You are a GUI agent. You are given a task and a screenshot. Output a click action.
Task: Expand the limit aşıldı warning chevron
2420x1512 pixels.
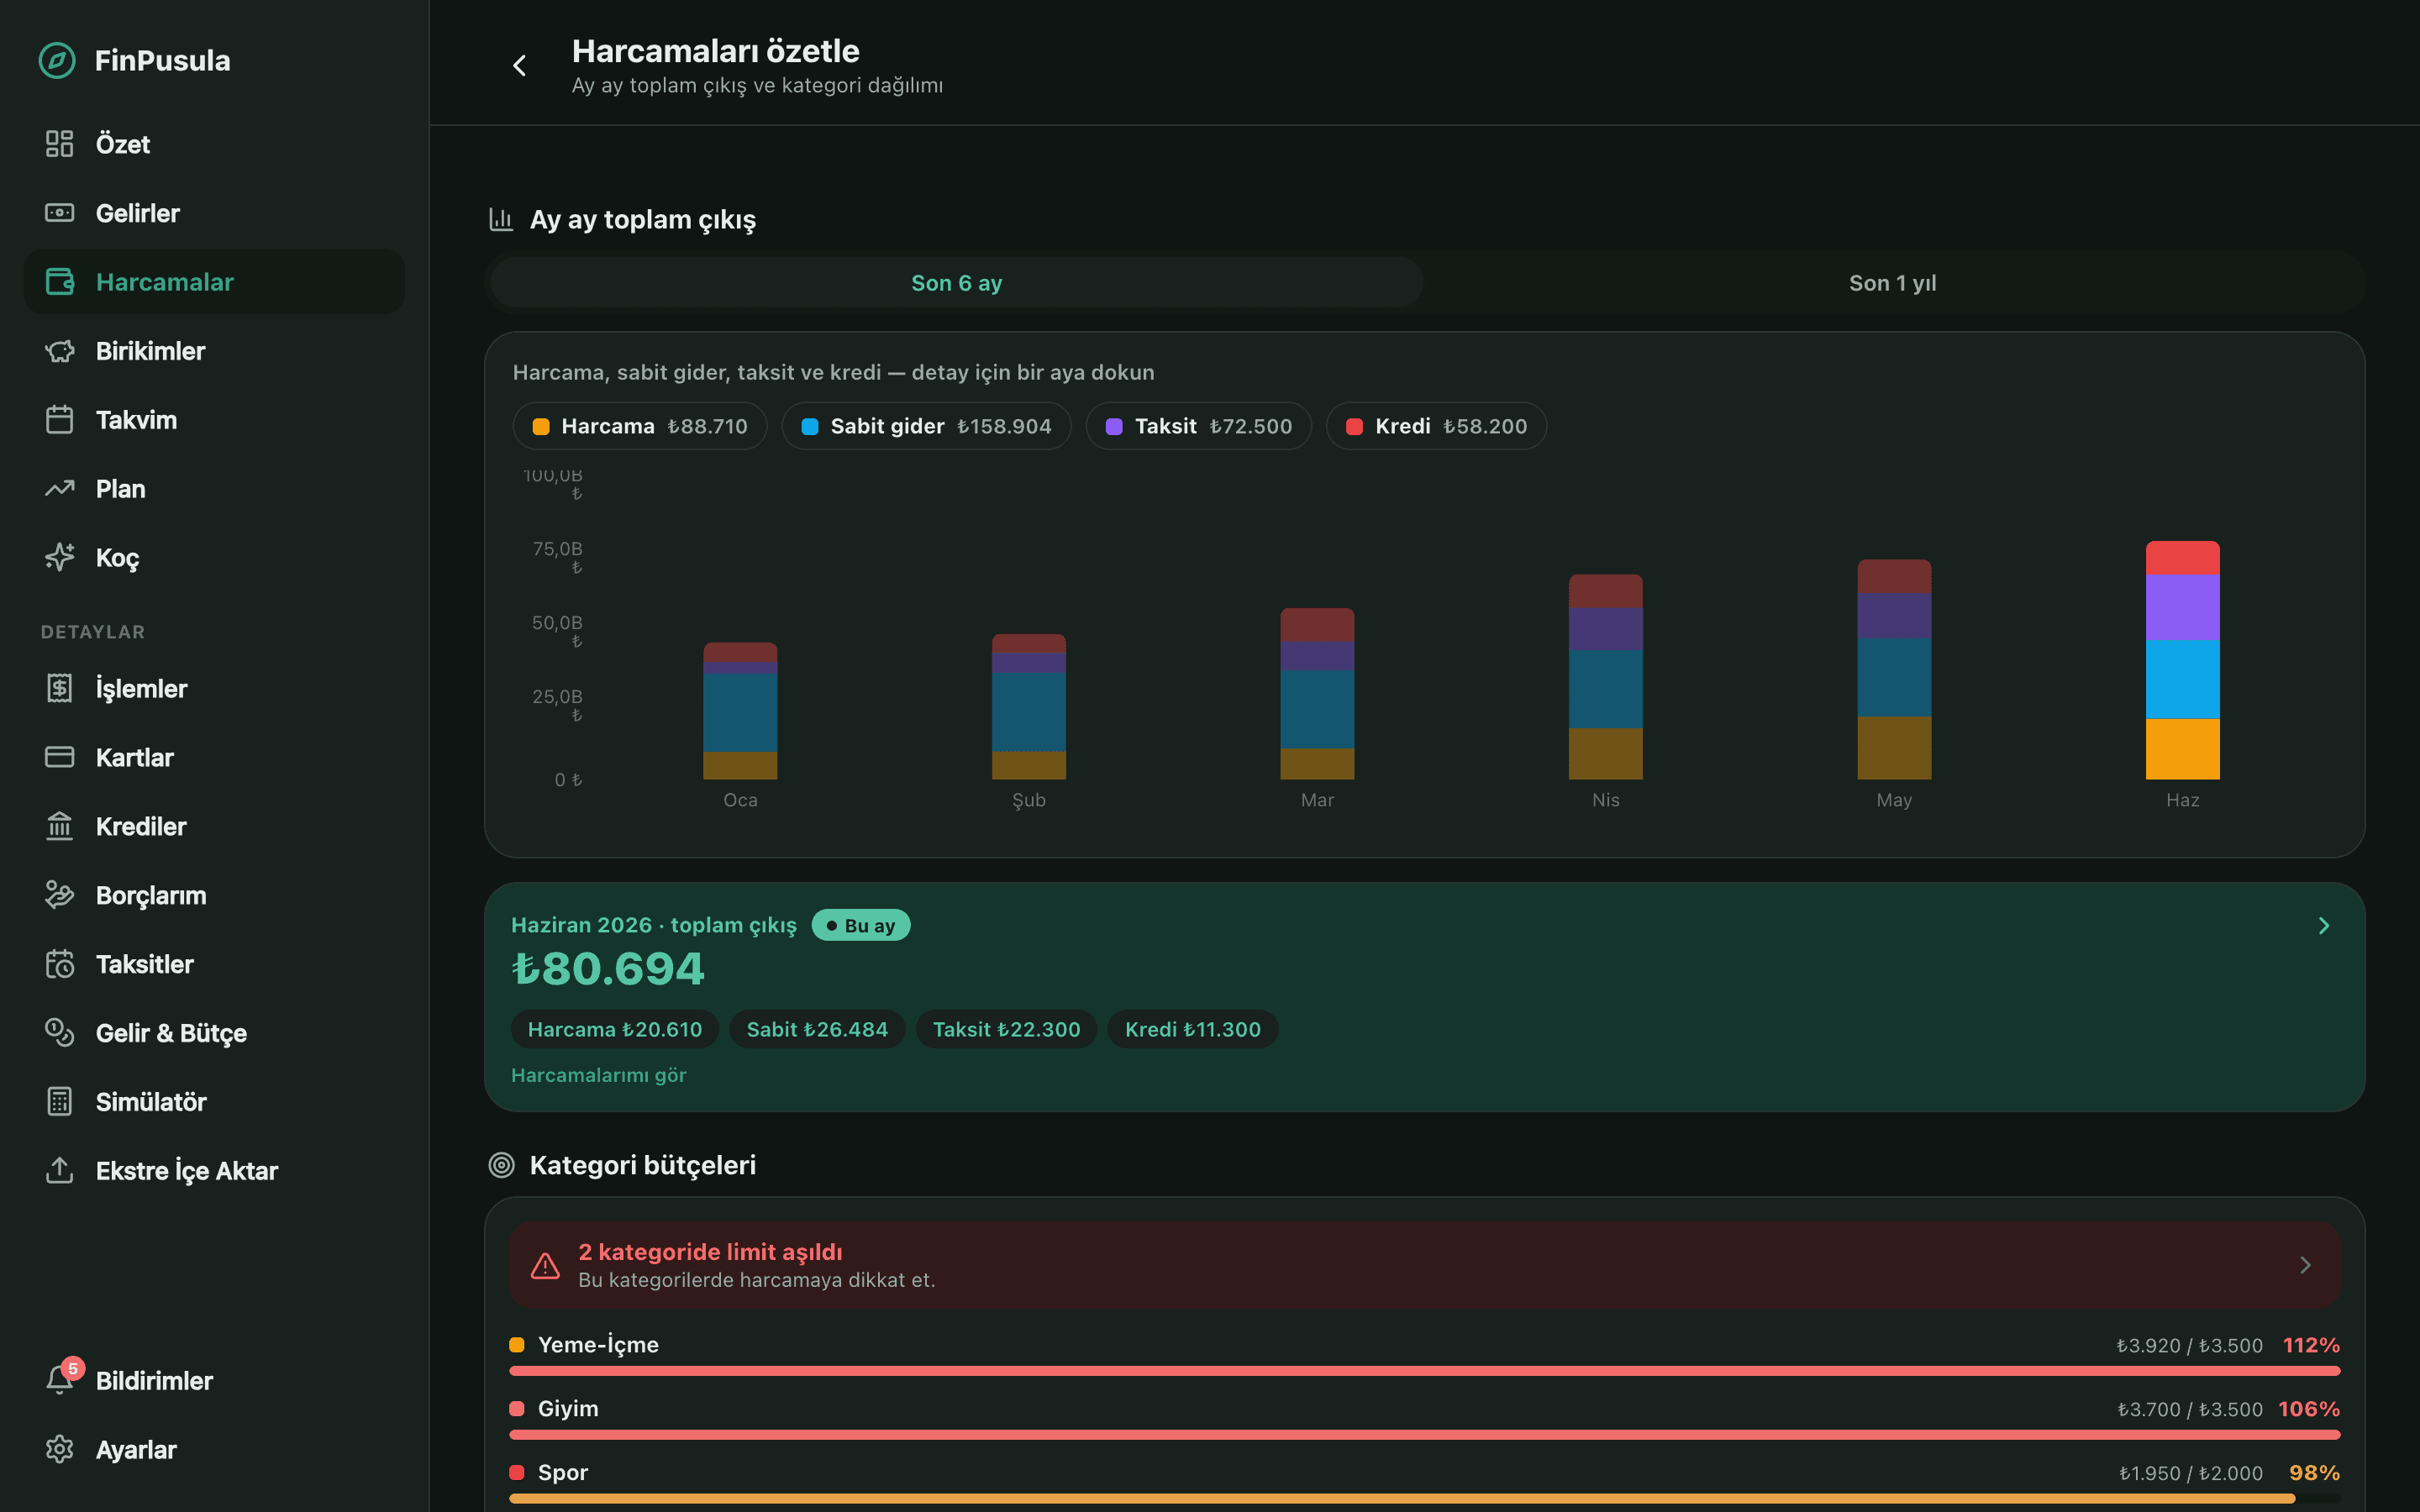coord(2305,1265)
